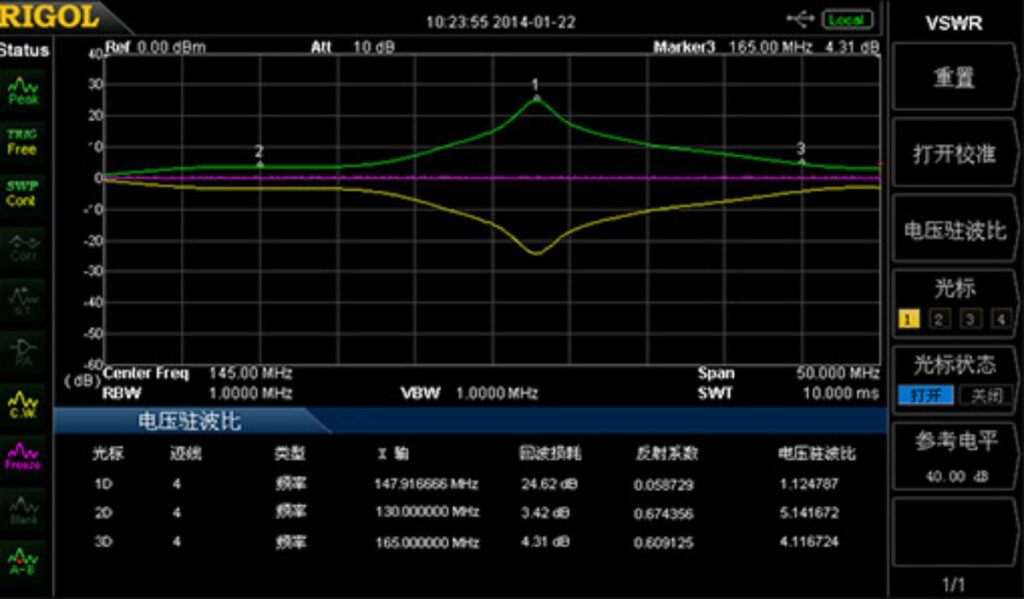
Task: Set marker state to 关闭 (off)
Action: coord(984,396)
